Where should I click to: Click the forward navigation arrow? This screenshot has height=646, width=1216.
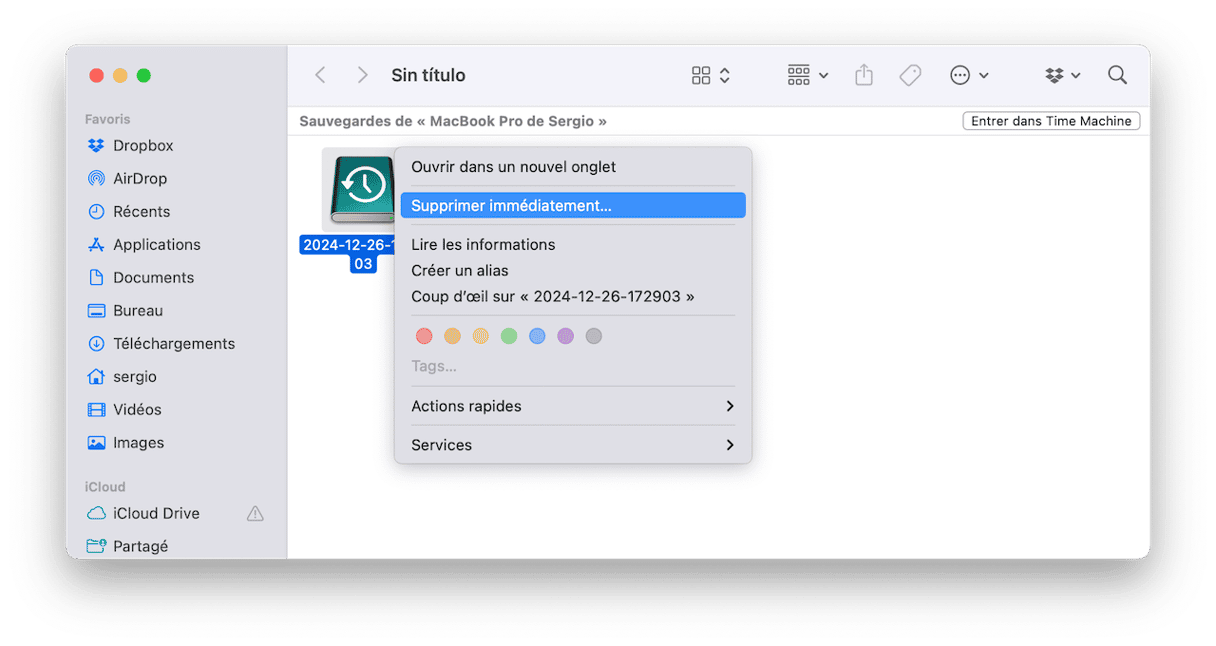(362, 75)
